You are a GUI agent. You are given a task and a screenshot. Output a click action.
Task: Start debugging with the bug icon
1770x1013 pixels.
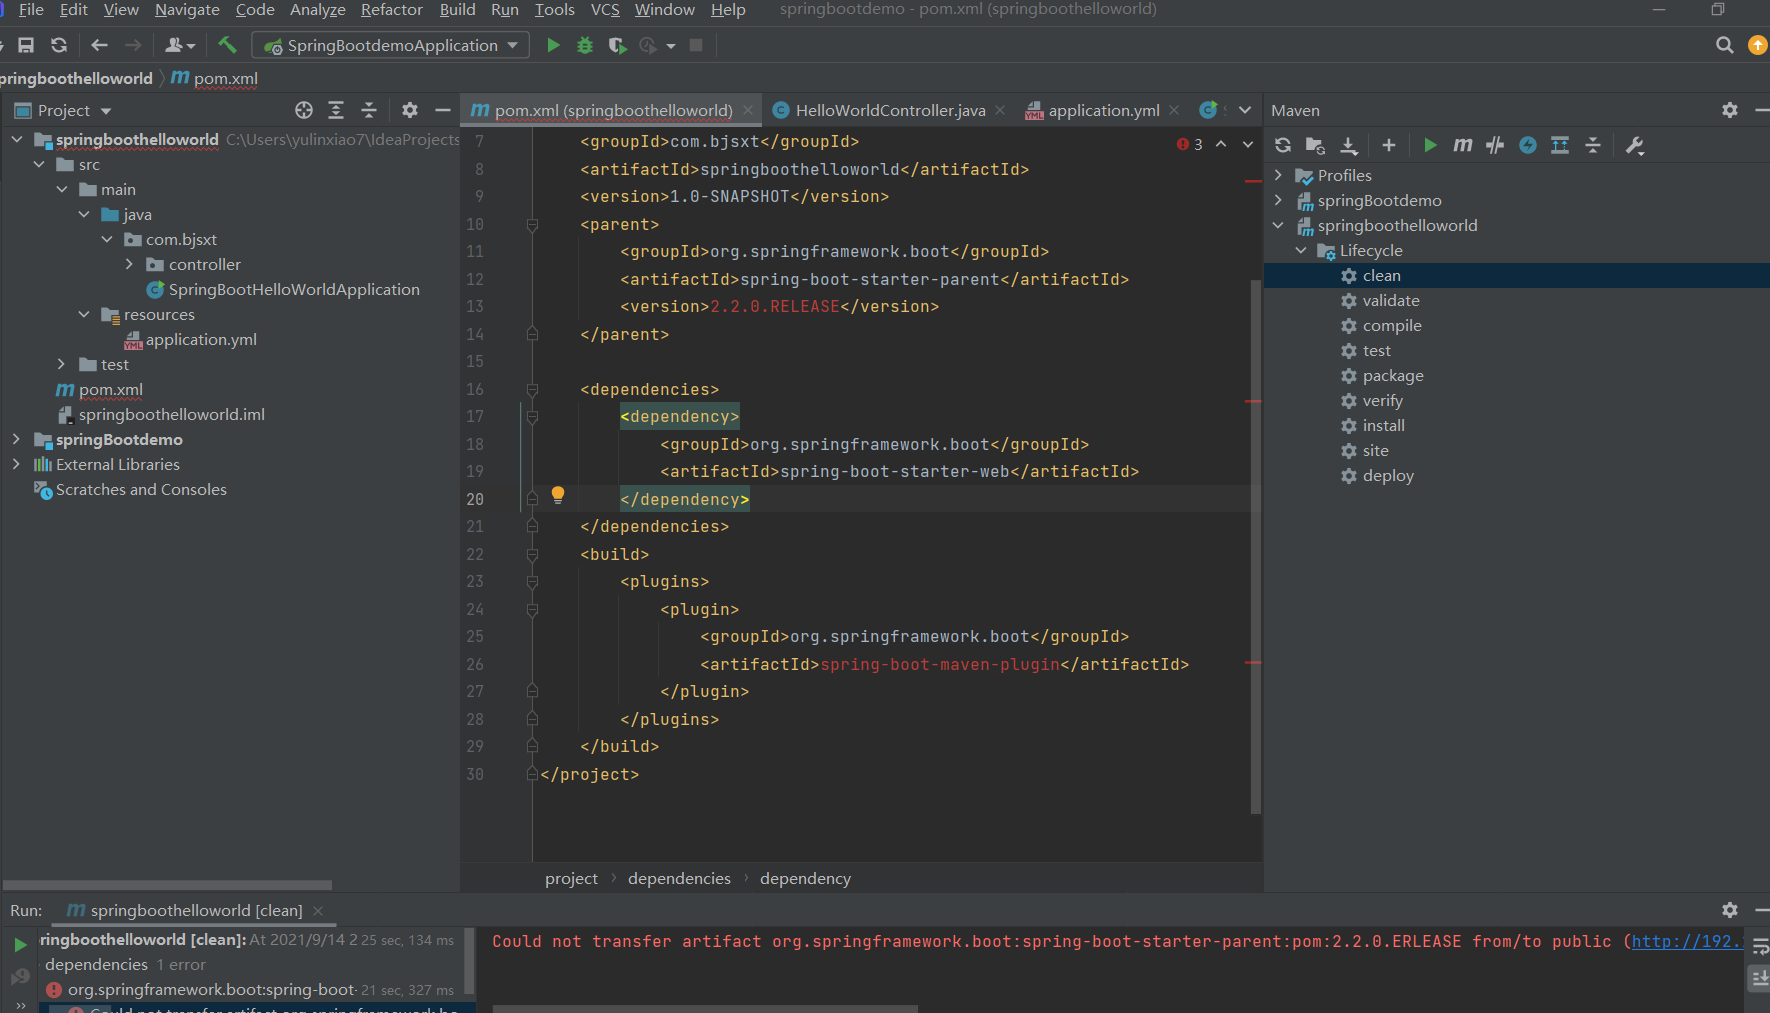point(585,45)
